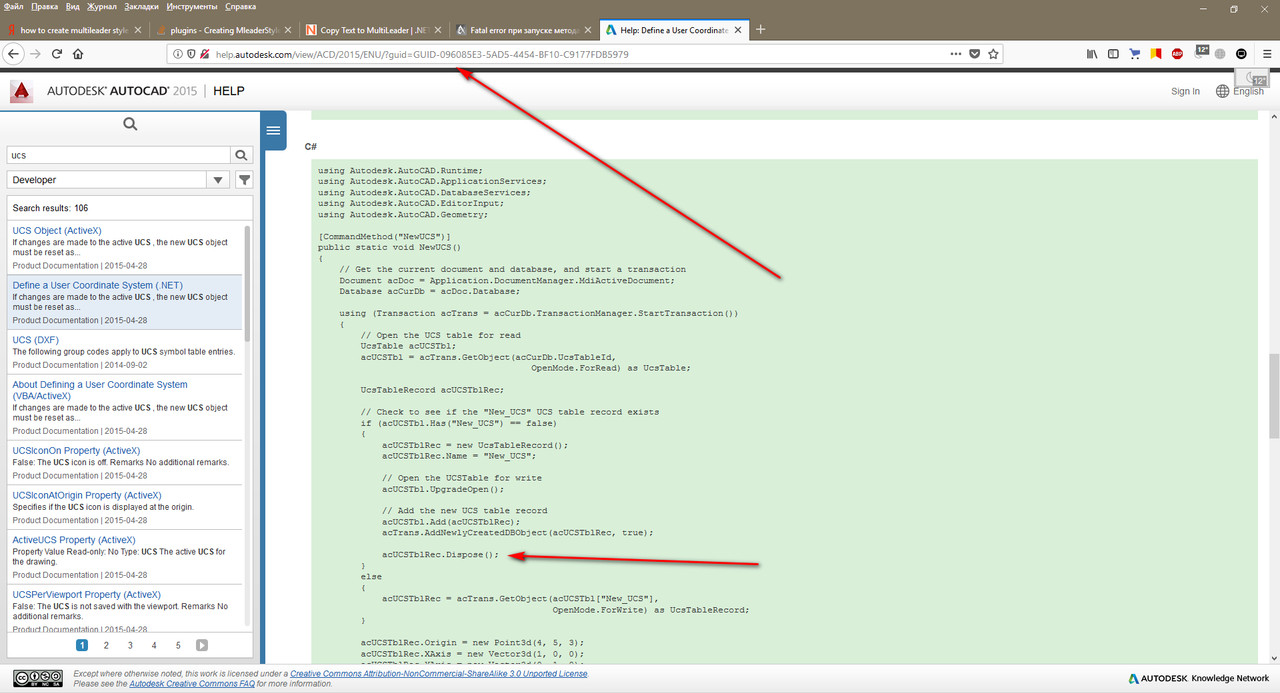Click the AutoCAD red logo
Screen dimensions: 1280x693
[x=21, y=92]
